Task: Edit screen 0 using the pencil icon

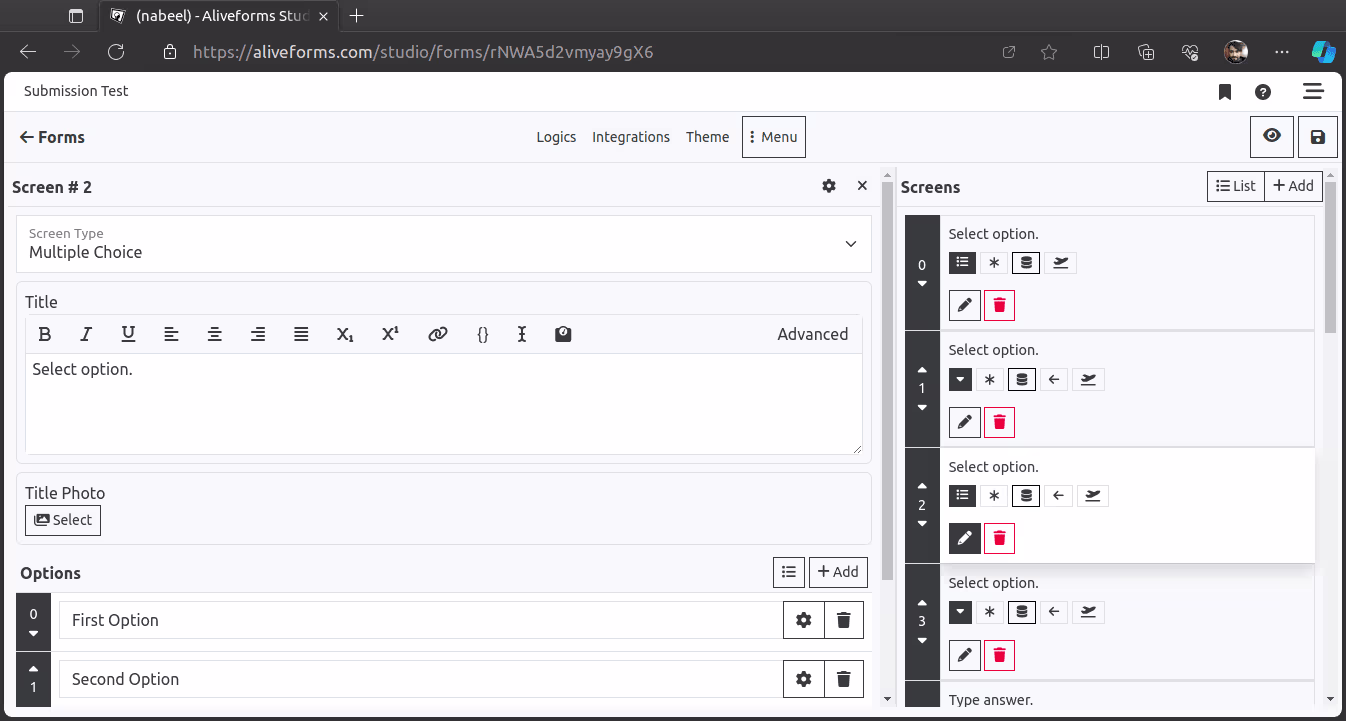Action: tap(964, 305)
